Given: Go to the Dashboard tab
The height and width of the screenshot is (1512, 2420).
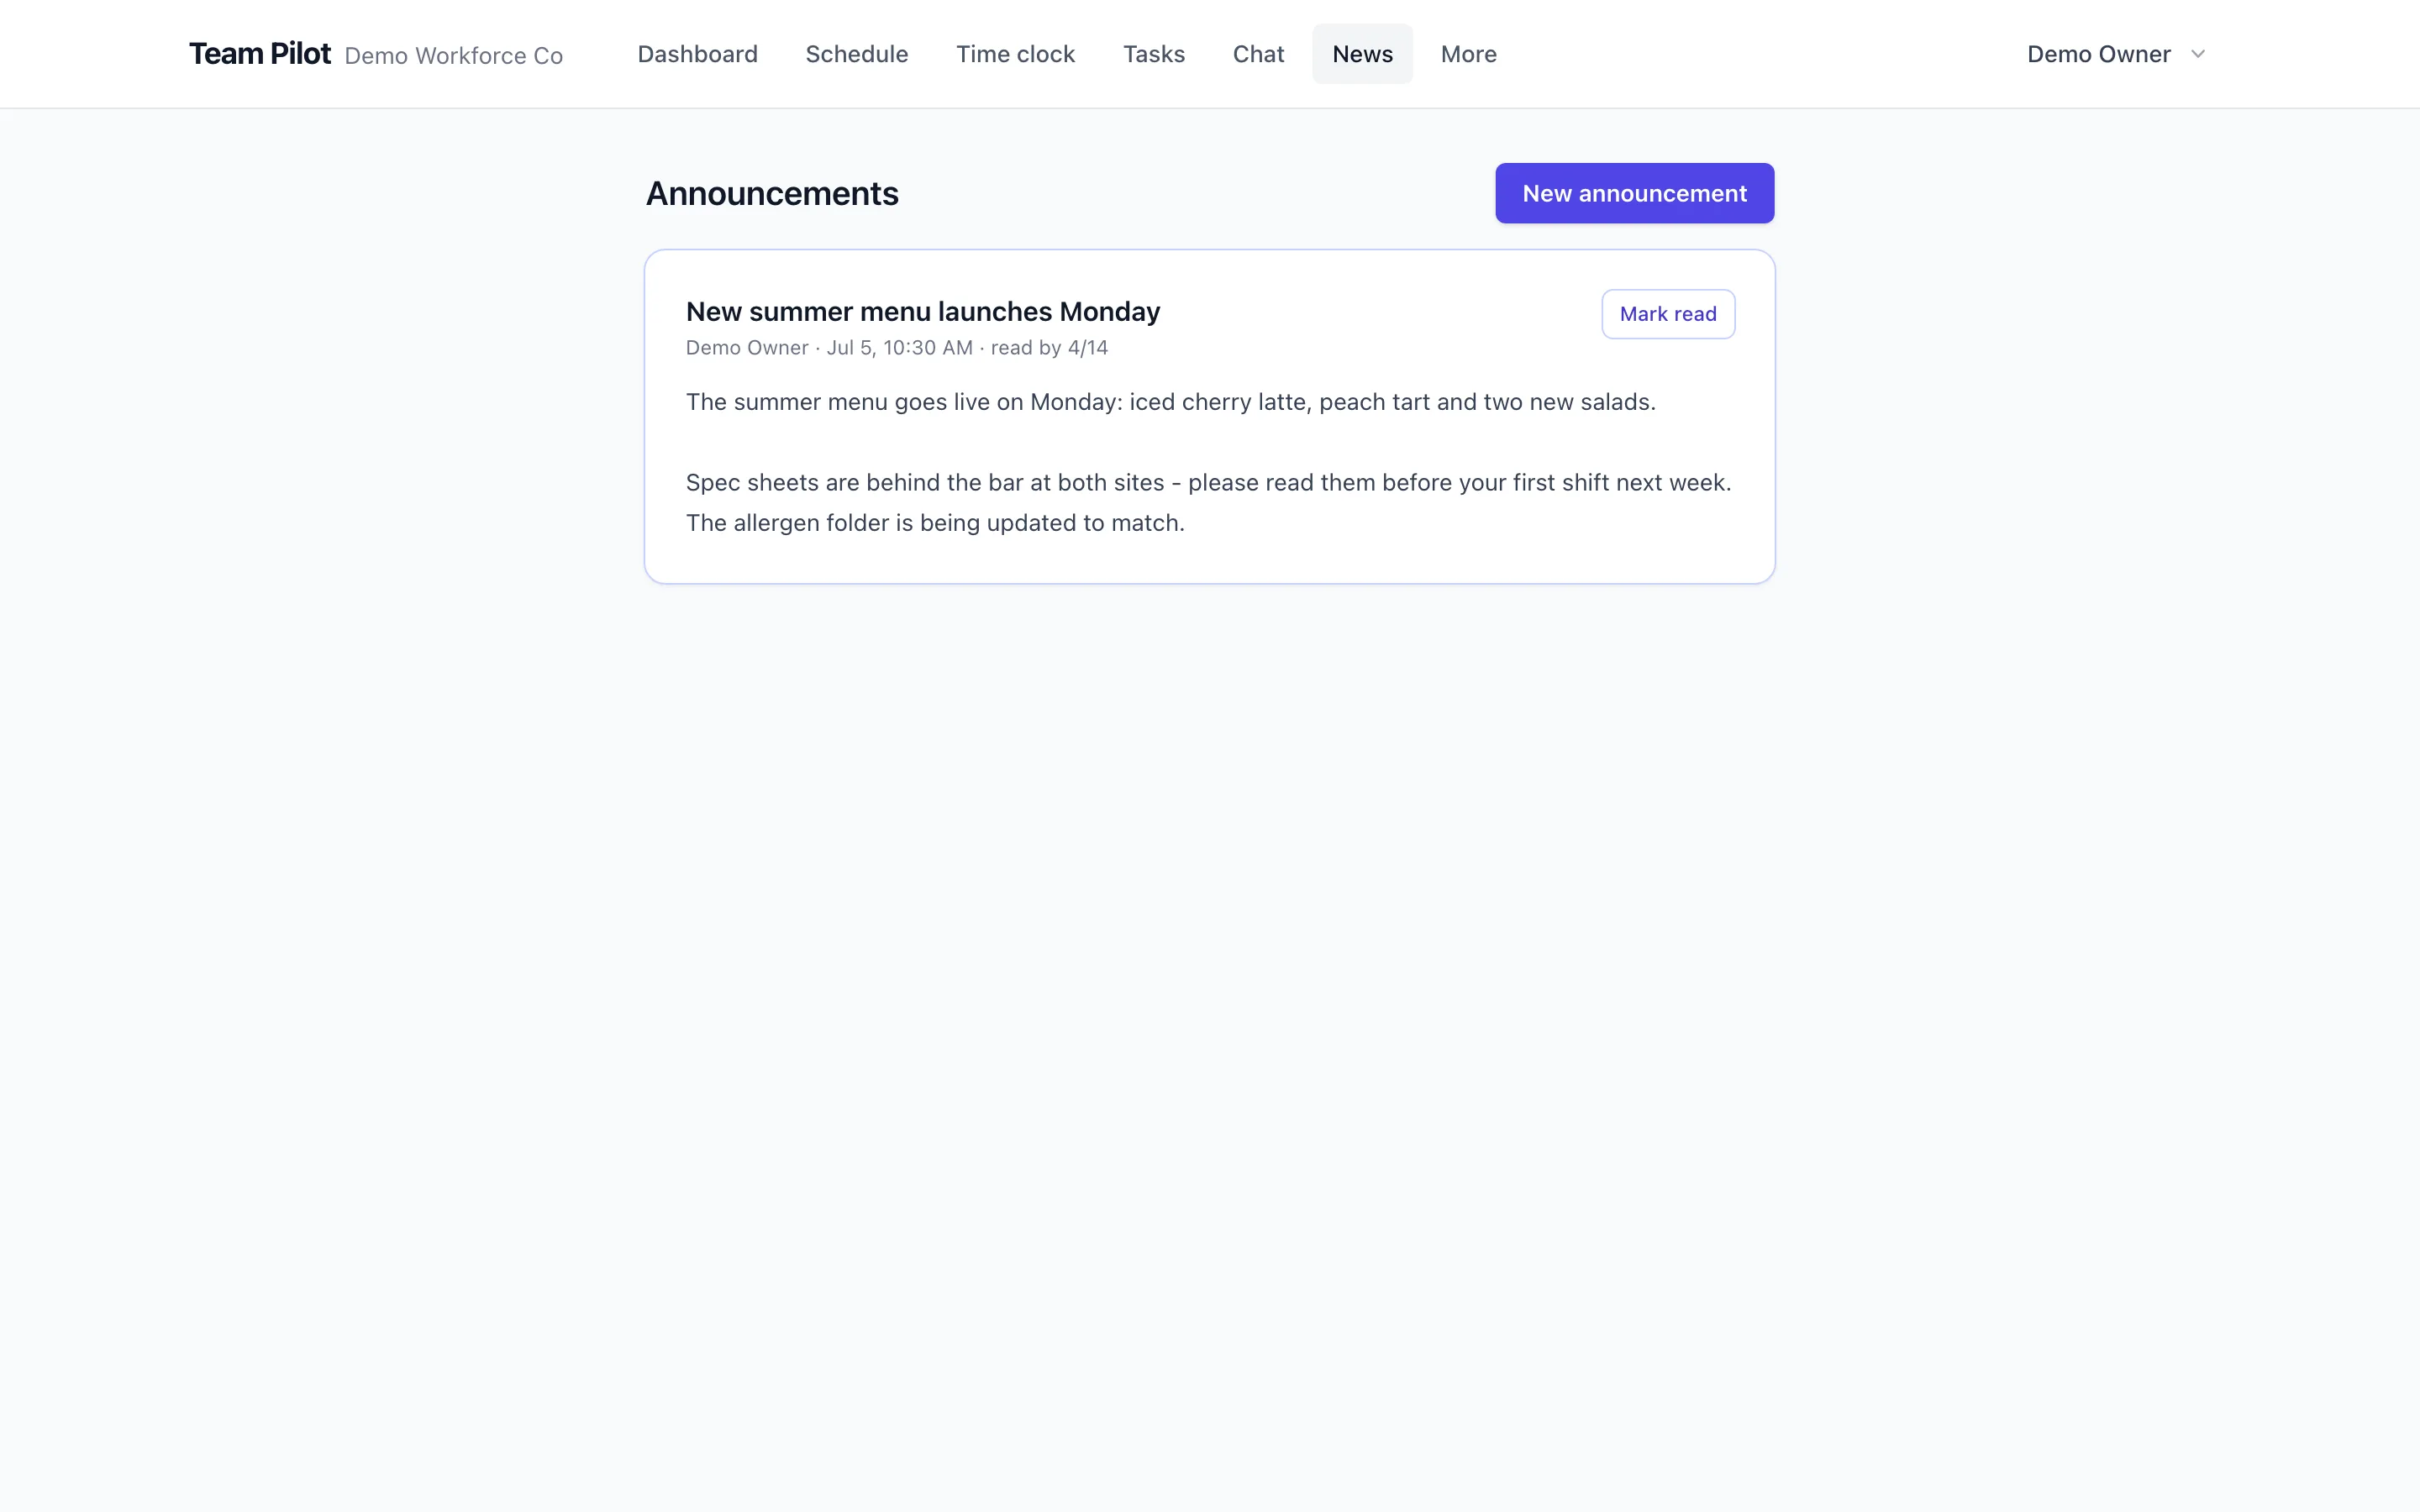Looking at the screenshot, I should [697, 54].
